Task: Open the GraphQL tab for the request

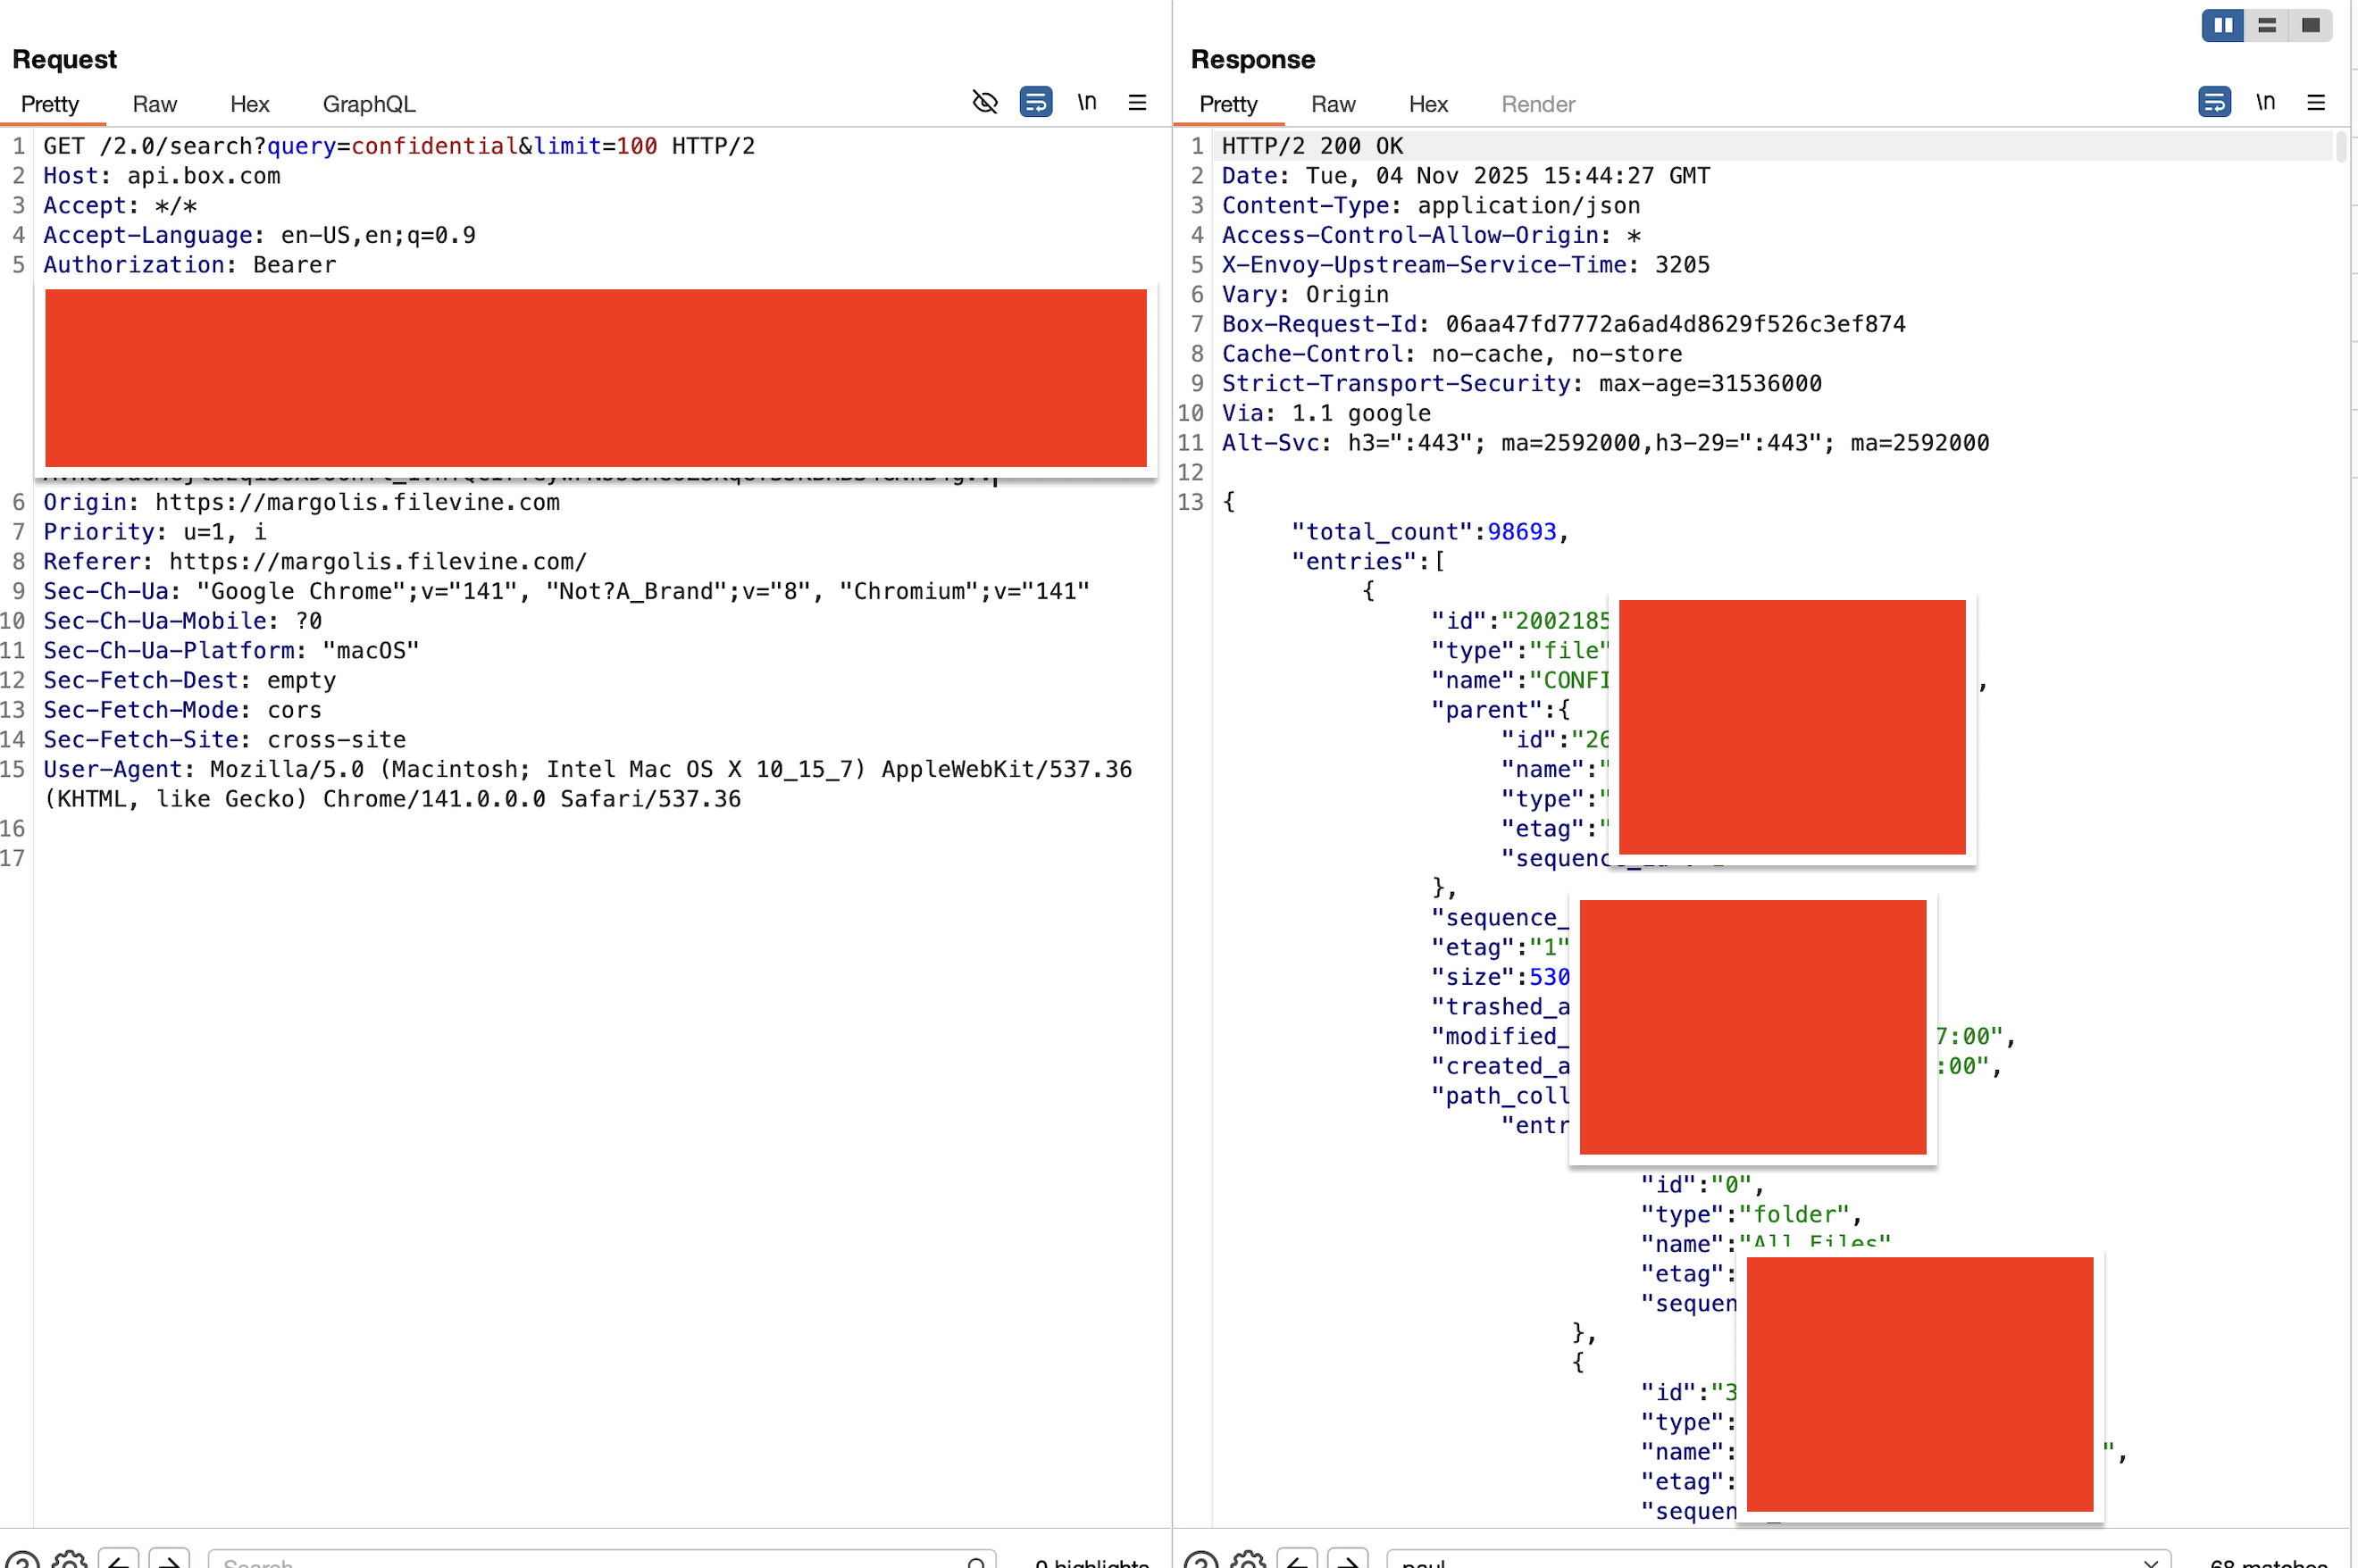Action: (x=368, y=104)
